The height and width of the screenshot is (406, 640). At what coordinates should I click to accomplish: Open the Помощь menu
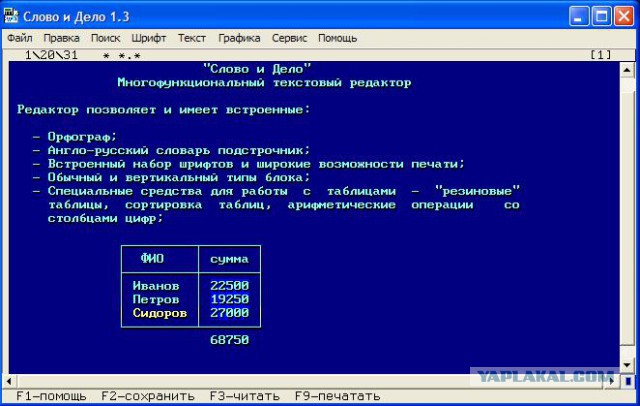[338, 38]
